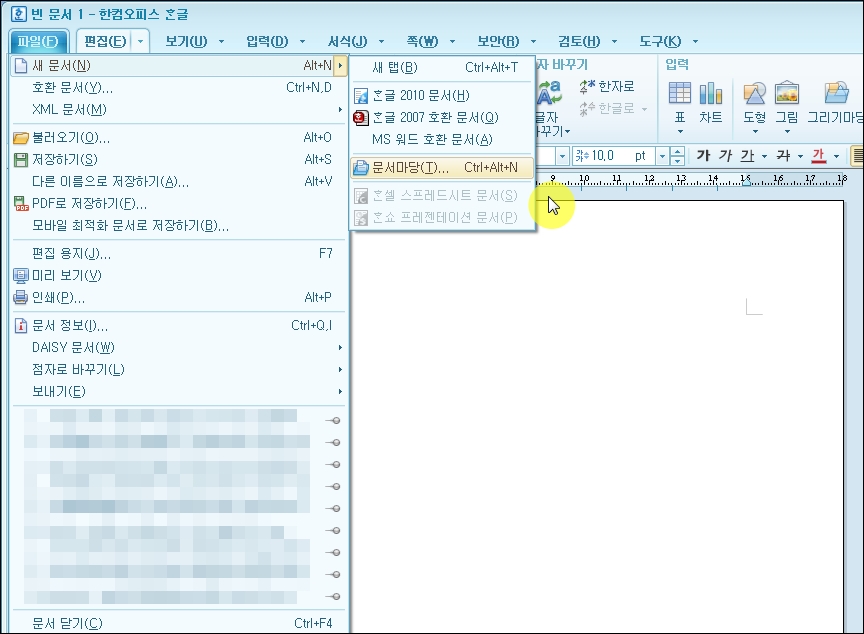This screenshot has width=864, height=634.
Task: Expand the 보기 menu dropdown arrow
Action: [x=222, y=41]
